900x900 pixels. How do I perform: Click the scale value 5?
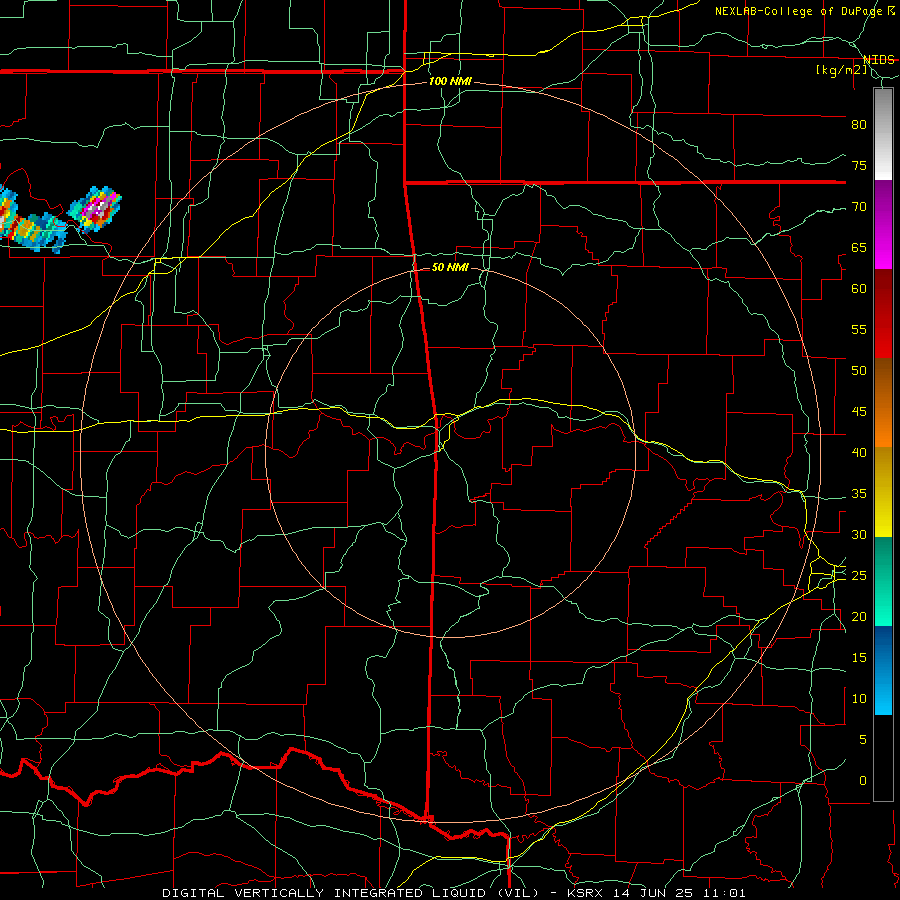tap(863, 739)
